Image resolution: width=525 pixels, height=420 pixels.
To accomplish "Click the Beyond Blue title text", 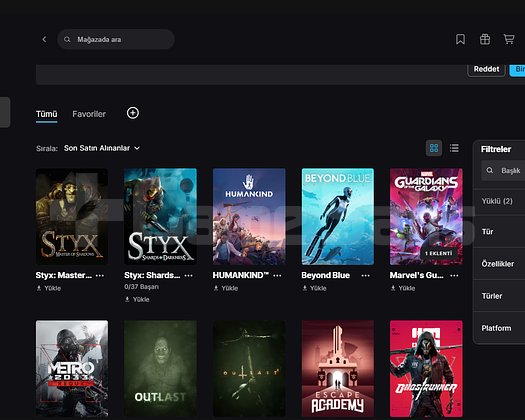I will [x=325, y=275].
